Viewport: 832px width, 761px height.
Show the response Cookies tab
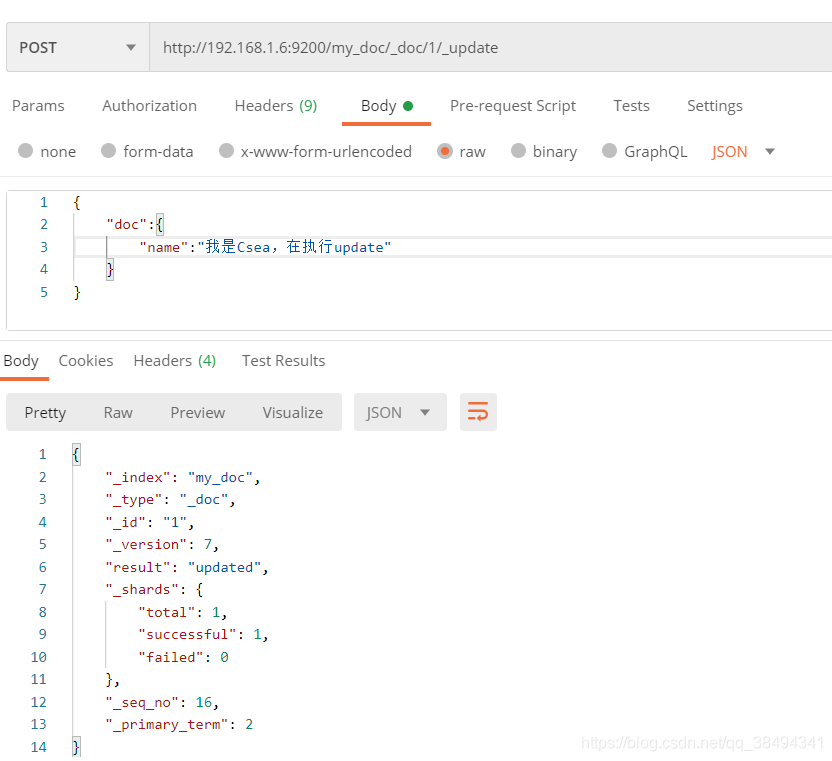coord(86,361)
